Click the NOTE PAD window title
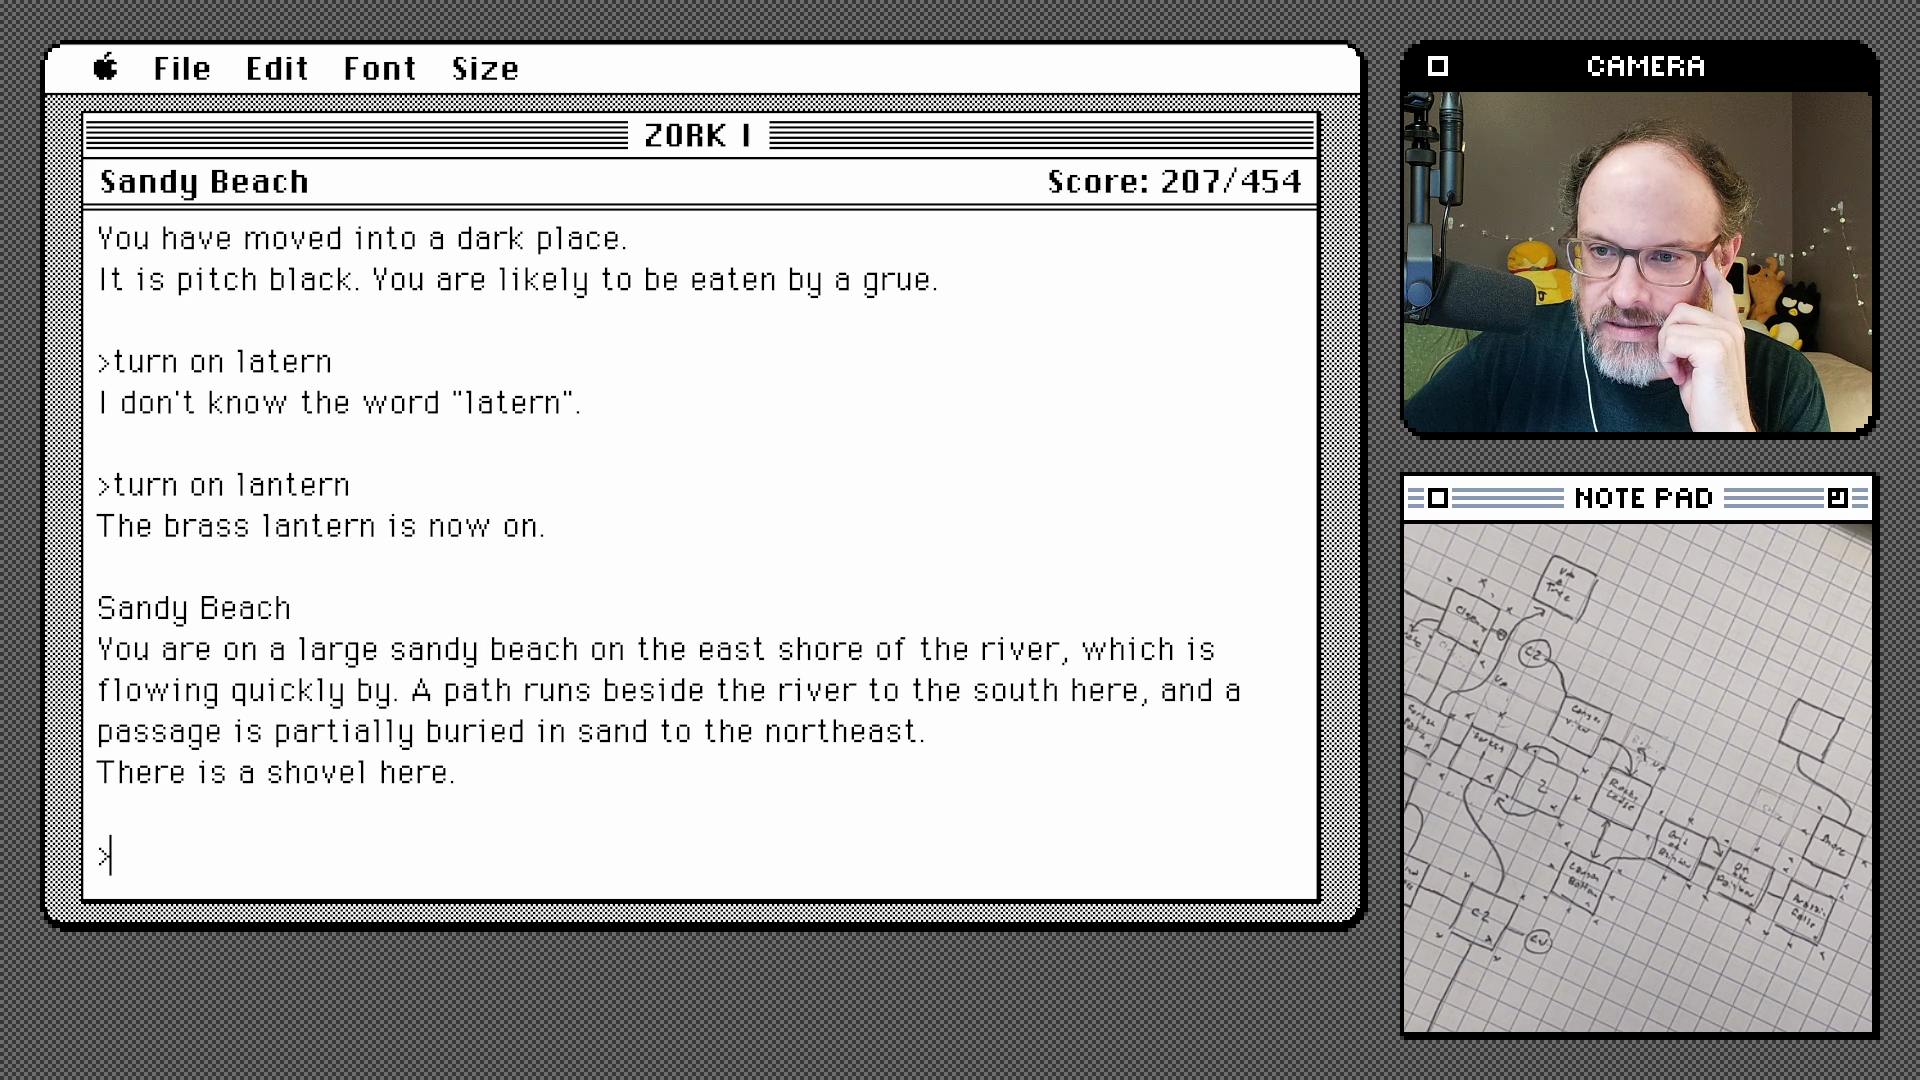 point(1644,498)
